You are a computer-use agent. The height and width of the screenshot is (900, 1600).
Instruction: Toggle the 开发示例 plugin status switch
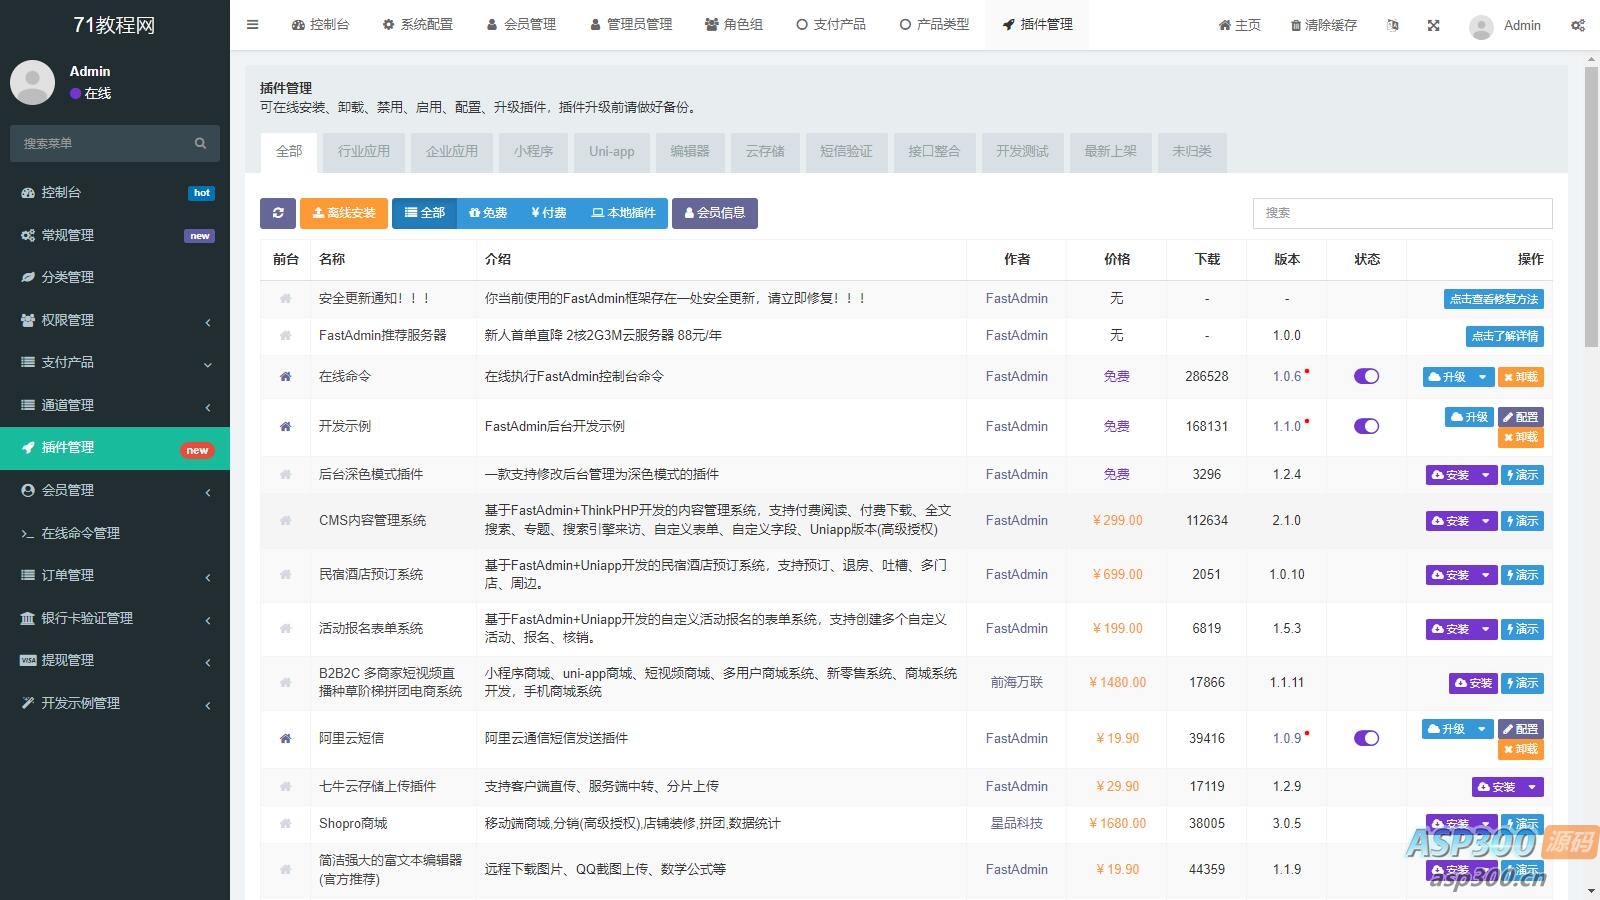point(1366,426)
